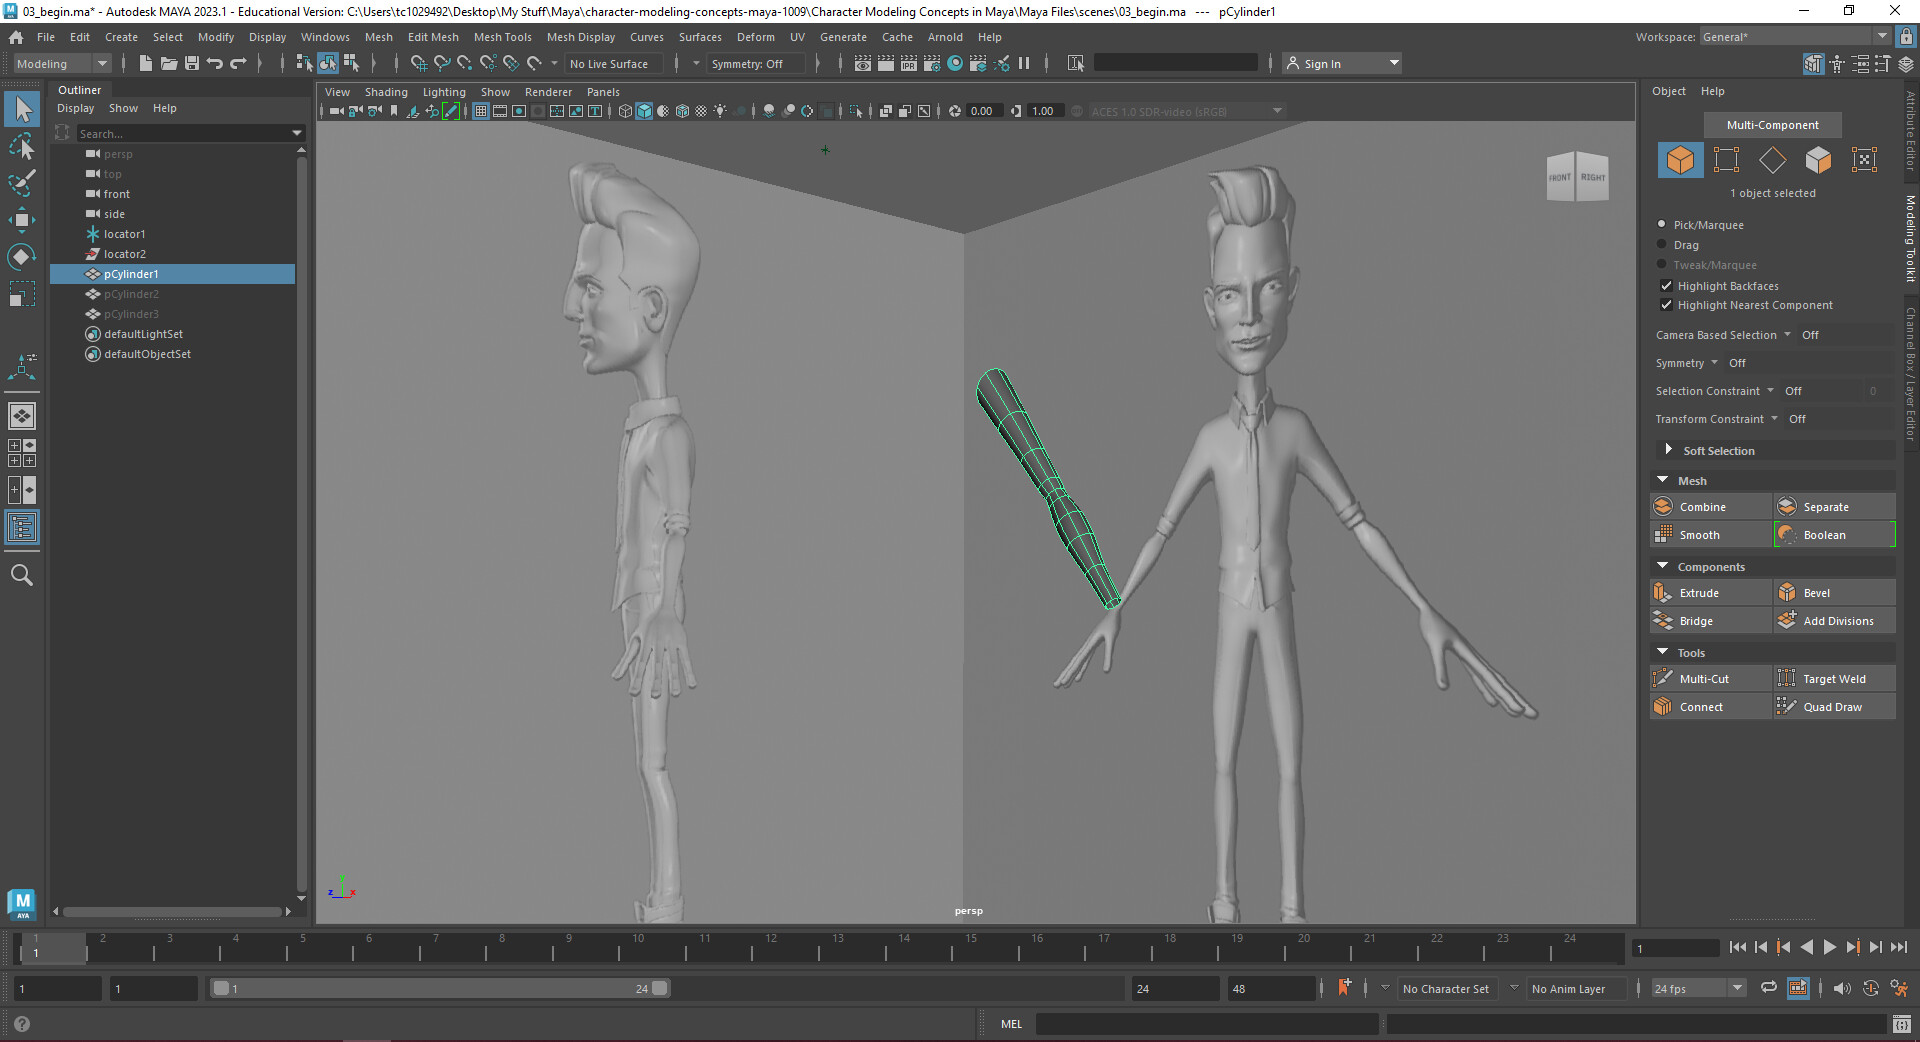Screen dimensions: 1920x1042
Task: Activate the Multi-Cut tool
Action: (x=1710, y=678)
